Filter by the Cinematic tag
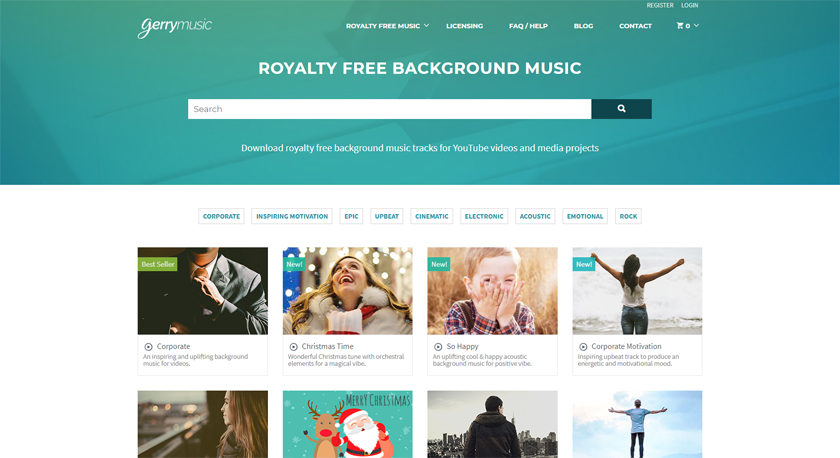 pos(432,216)
